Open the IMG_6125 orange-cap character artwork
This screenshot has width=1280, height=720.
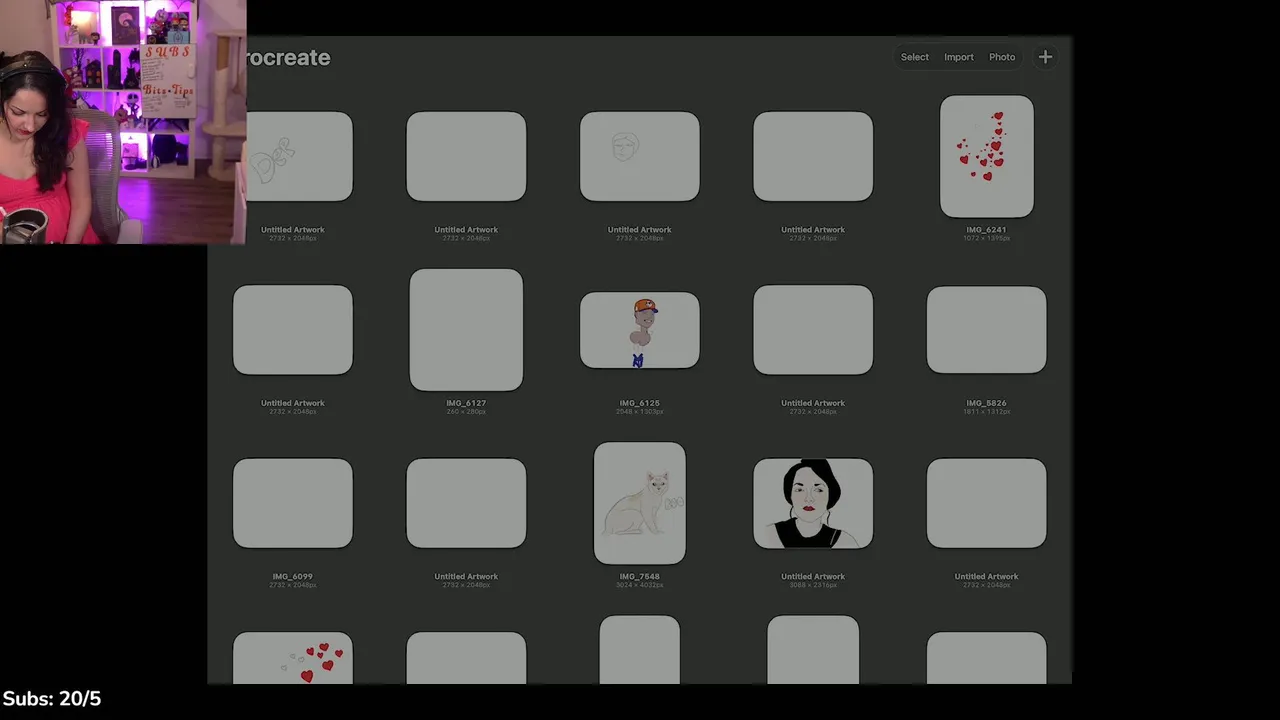[640, 330]
